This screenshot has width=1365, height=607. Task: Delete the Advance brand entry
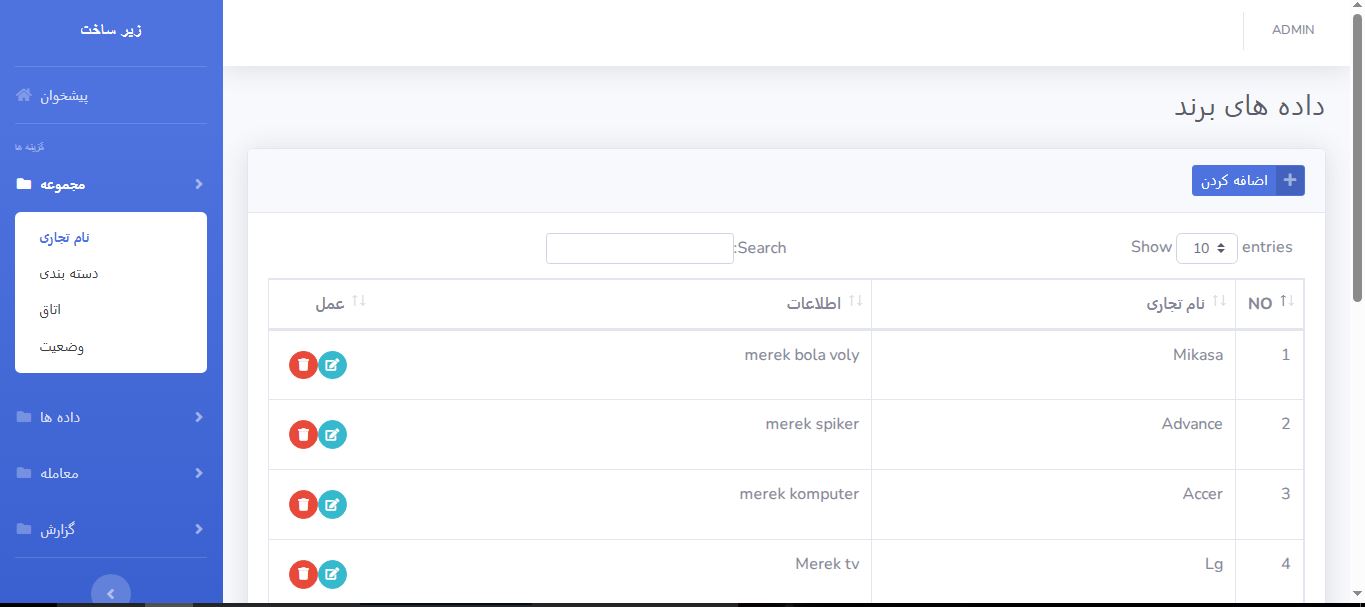(303, 435)
